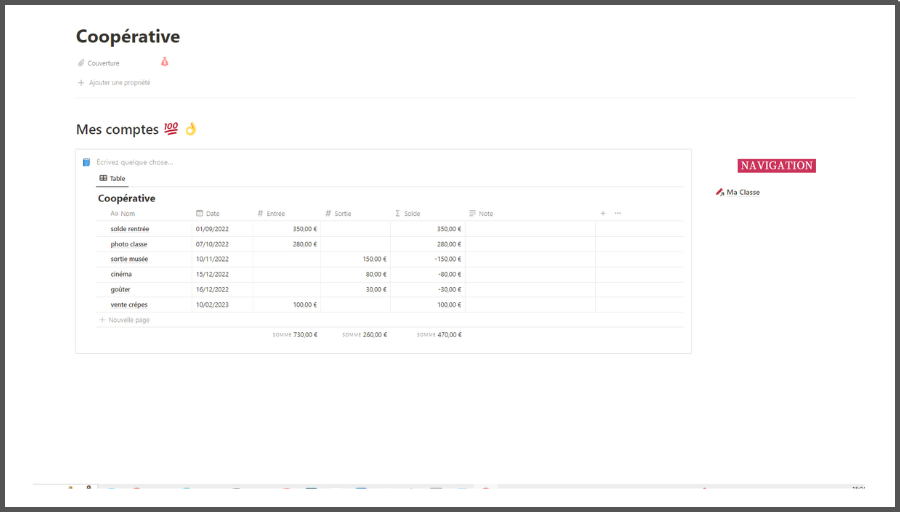The image size is (900, 512).
Task: Open the Sortie column header menu
Action: [343, 213]
